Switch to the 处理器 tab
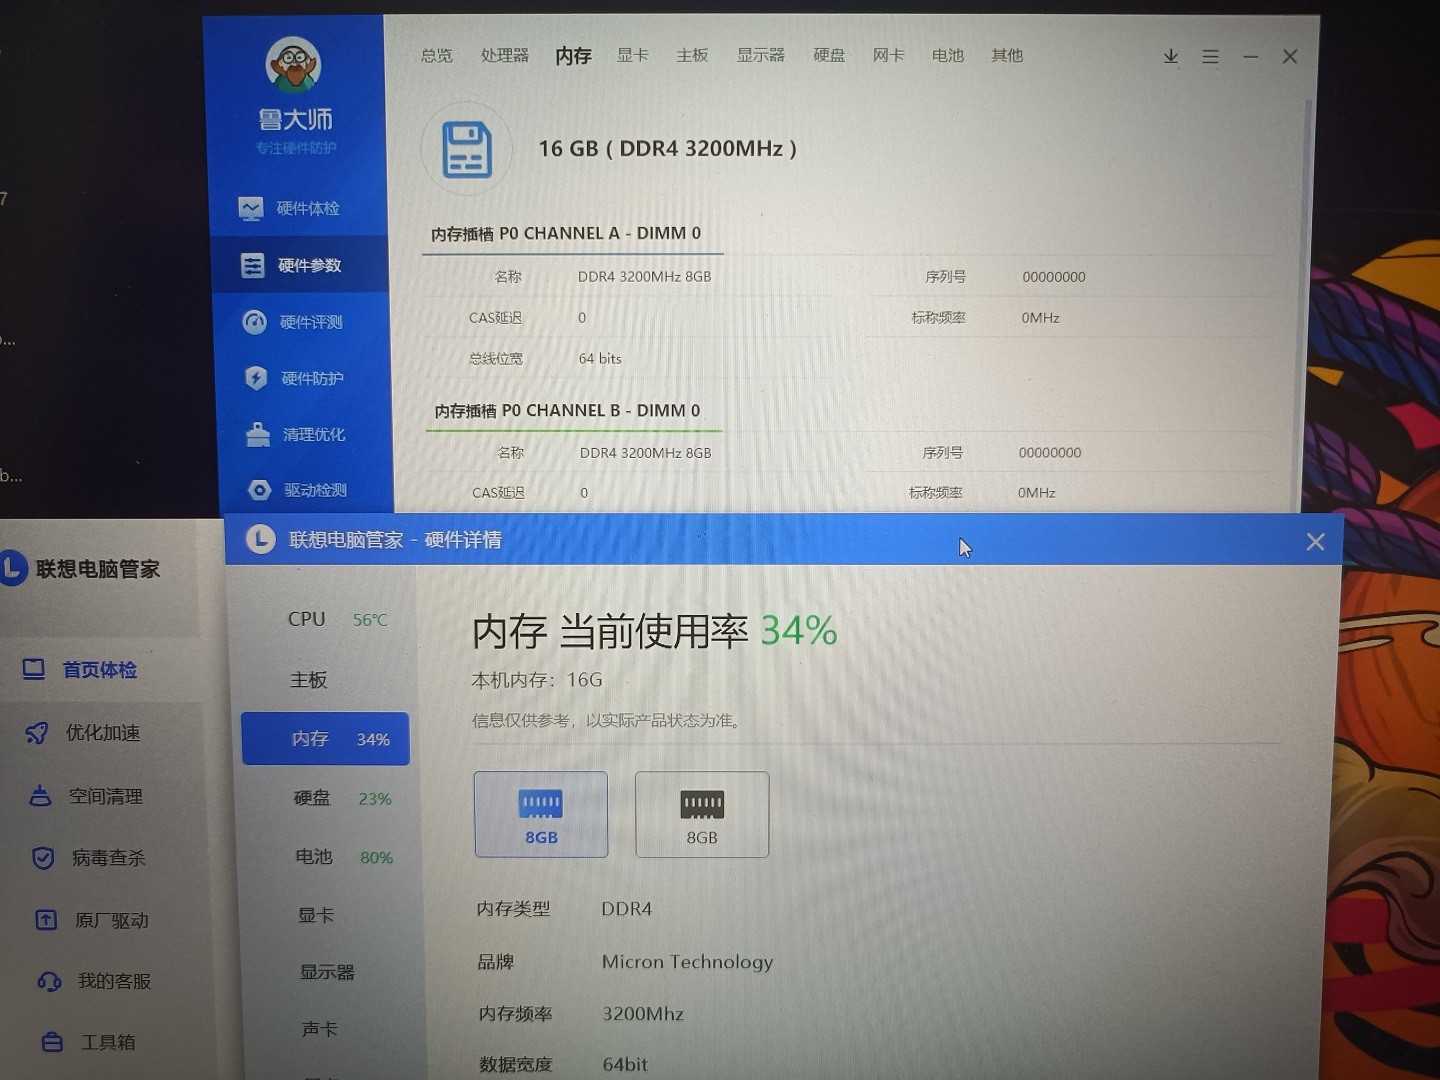Viewport: 1440px width, 1080px height. tap(505, 55)
